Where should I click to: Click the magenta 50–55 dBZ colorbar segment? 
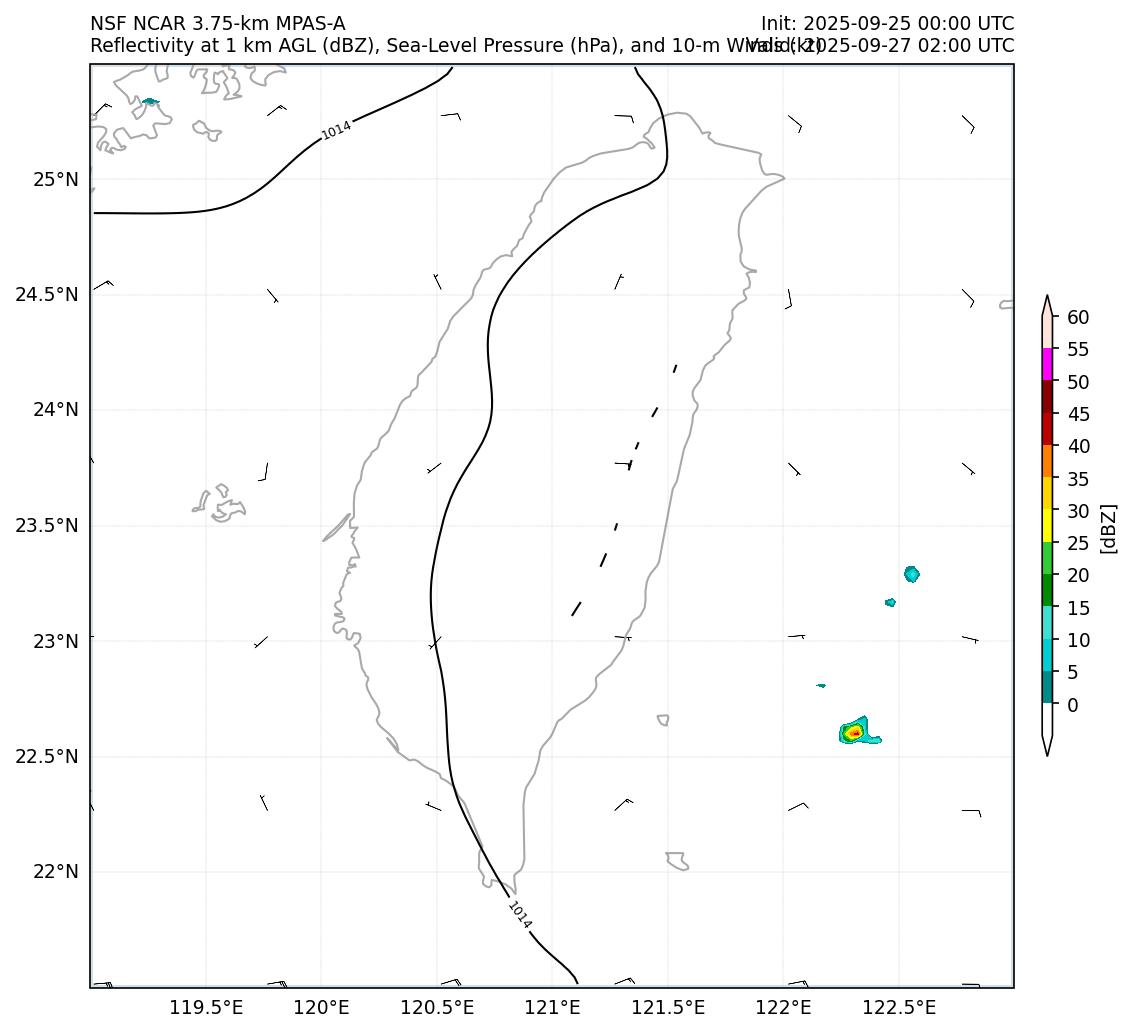point(1047,365)
